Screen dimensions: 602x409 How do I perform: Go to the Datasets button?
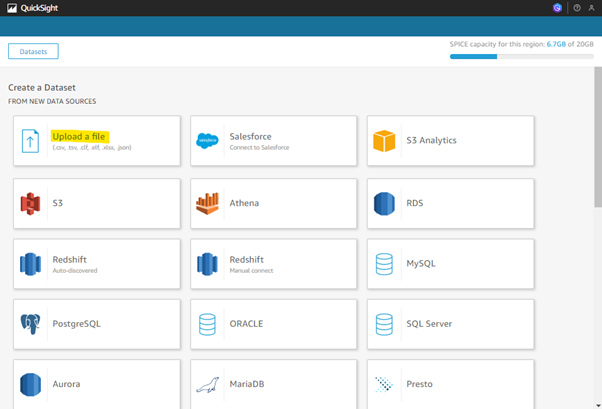[33, 51]
